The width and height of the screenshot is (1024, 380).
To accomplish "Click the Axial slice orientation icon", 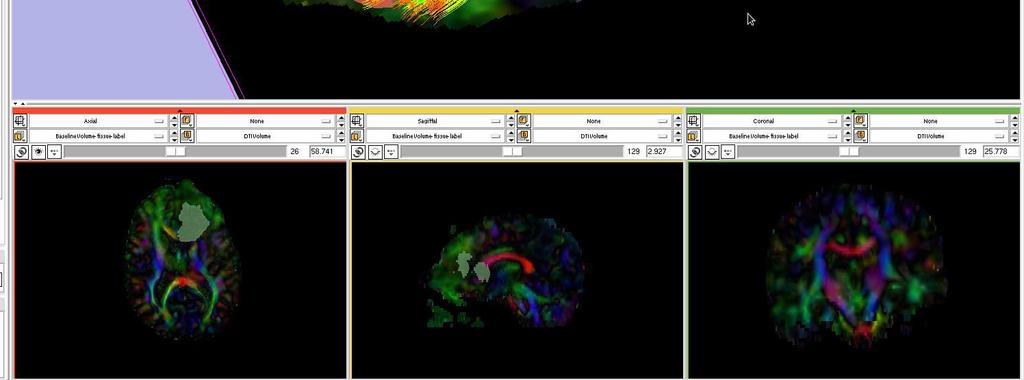I will (20, 121).
